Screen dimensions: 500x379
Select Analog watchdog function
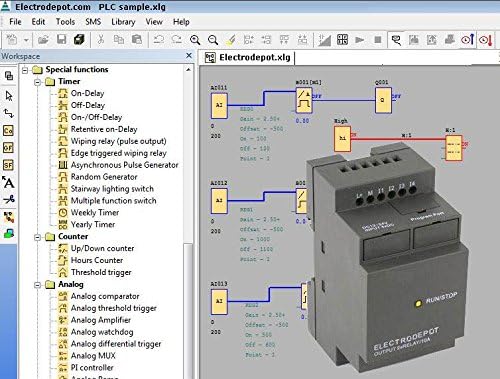click(x=102, y=332)
